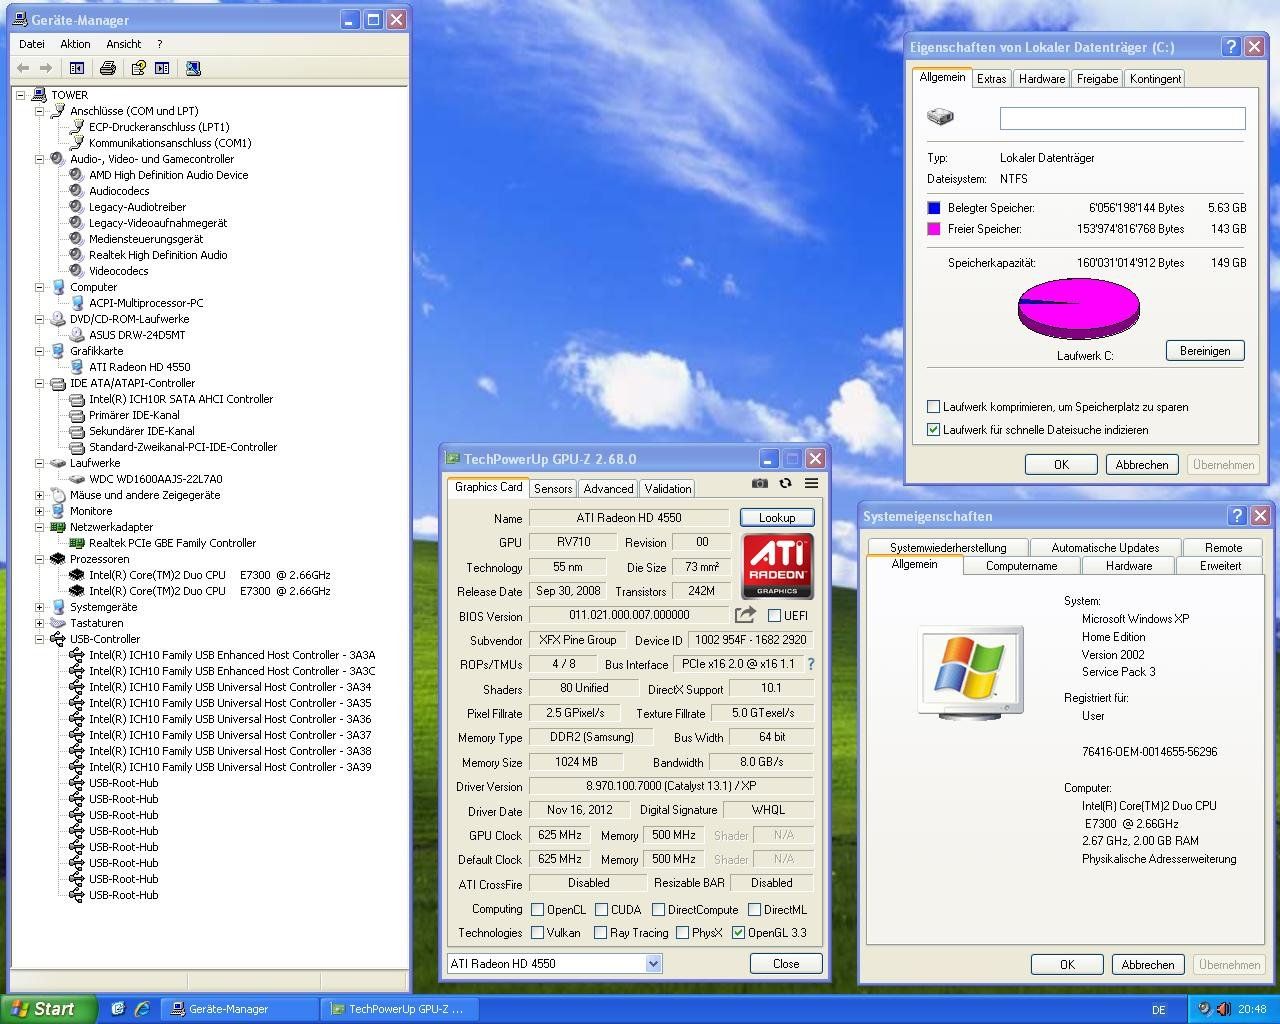Open the Hardware tab in Systemeigenschaften
This screenshot has width=1280, height=1024.
click(x=1129, y=566)
